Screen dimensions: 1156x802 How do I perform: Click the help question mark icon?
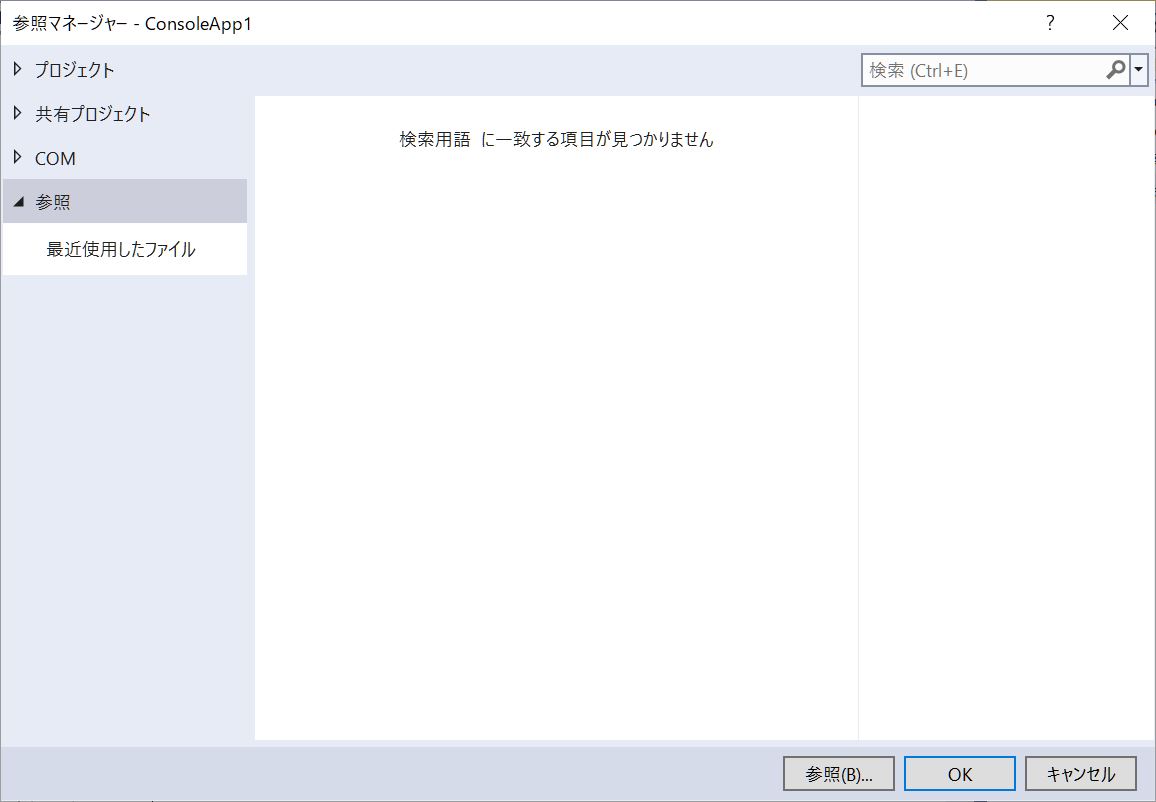[x=1049, y=22]
